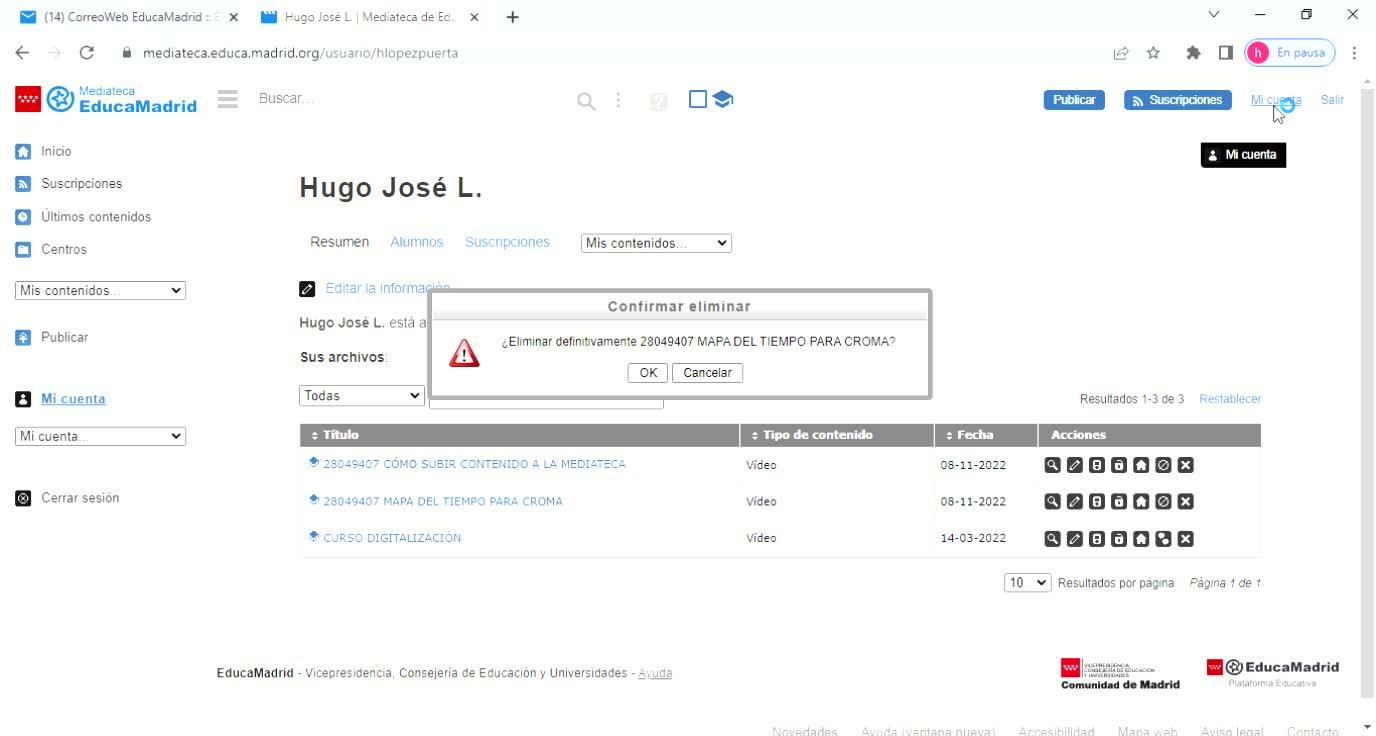Click the padlock icon in the MAPA DEL TIEMPO row
Image resolution: width=1376 pixels, height=736 pixels.
pos(1118,502)
